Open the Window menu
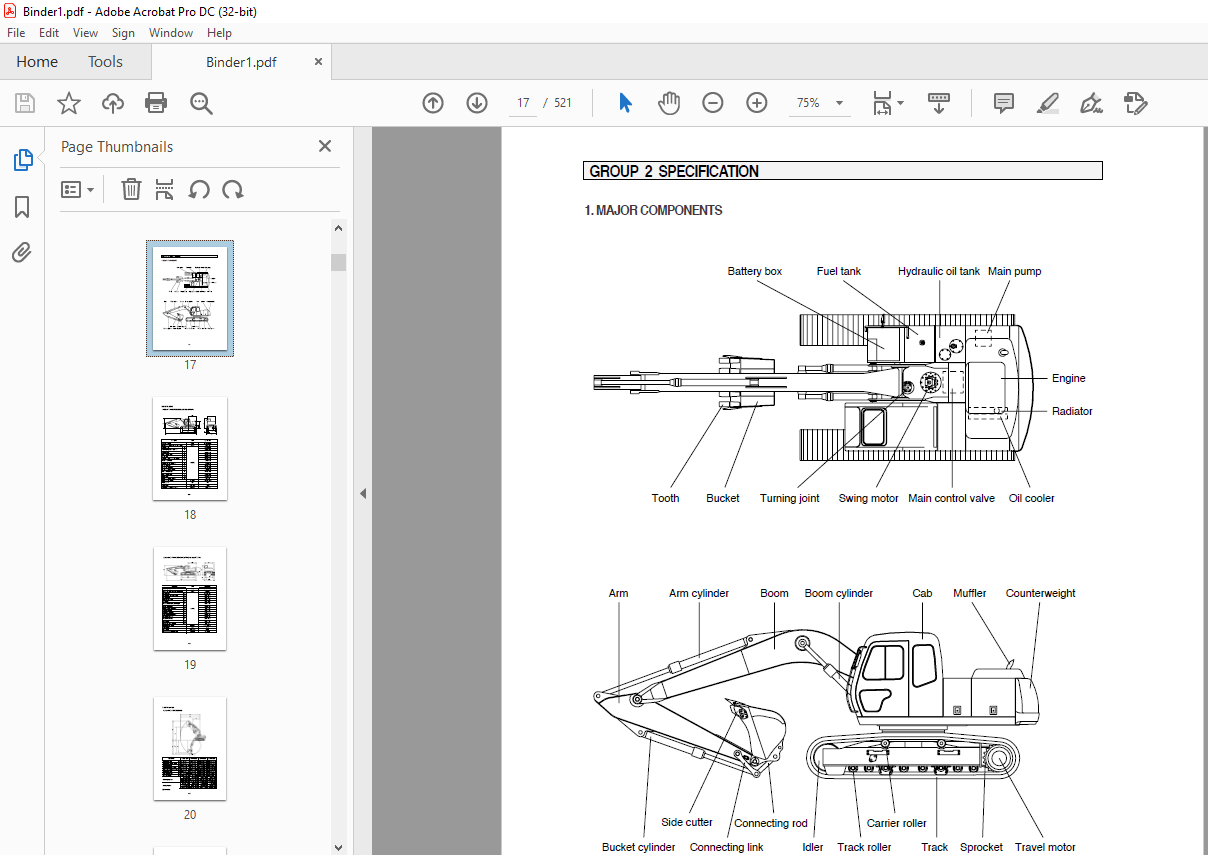 pyautogui.click(x=171, y=33)
